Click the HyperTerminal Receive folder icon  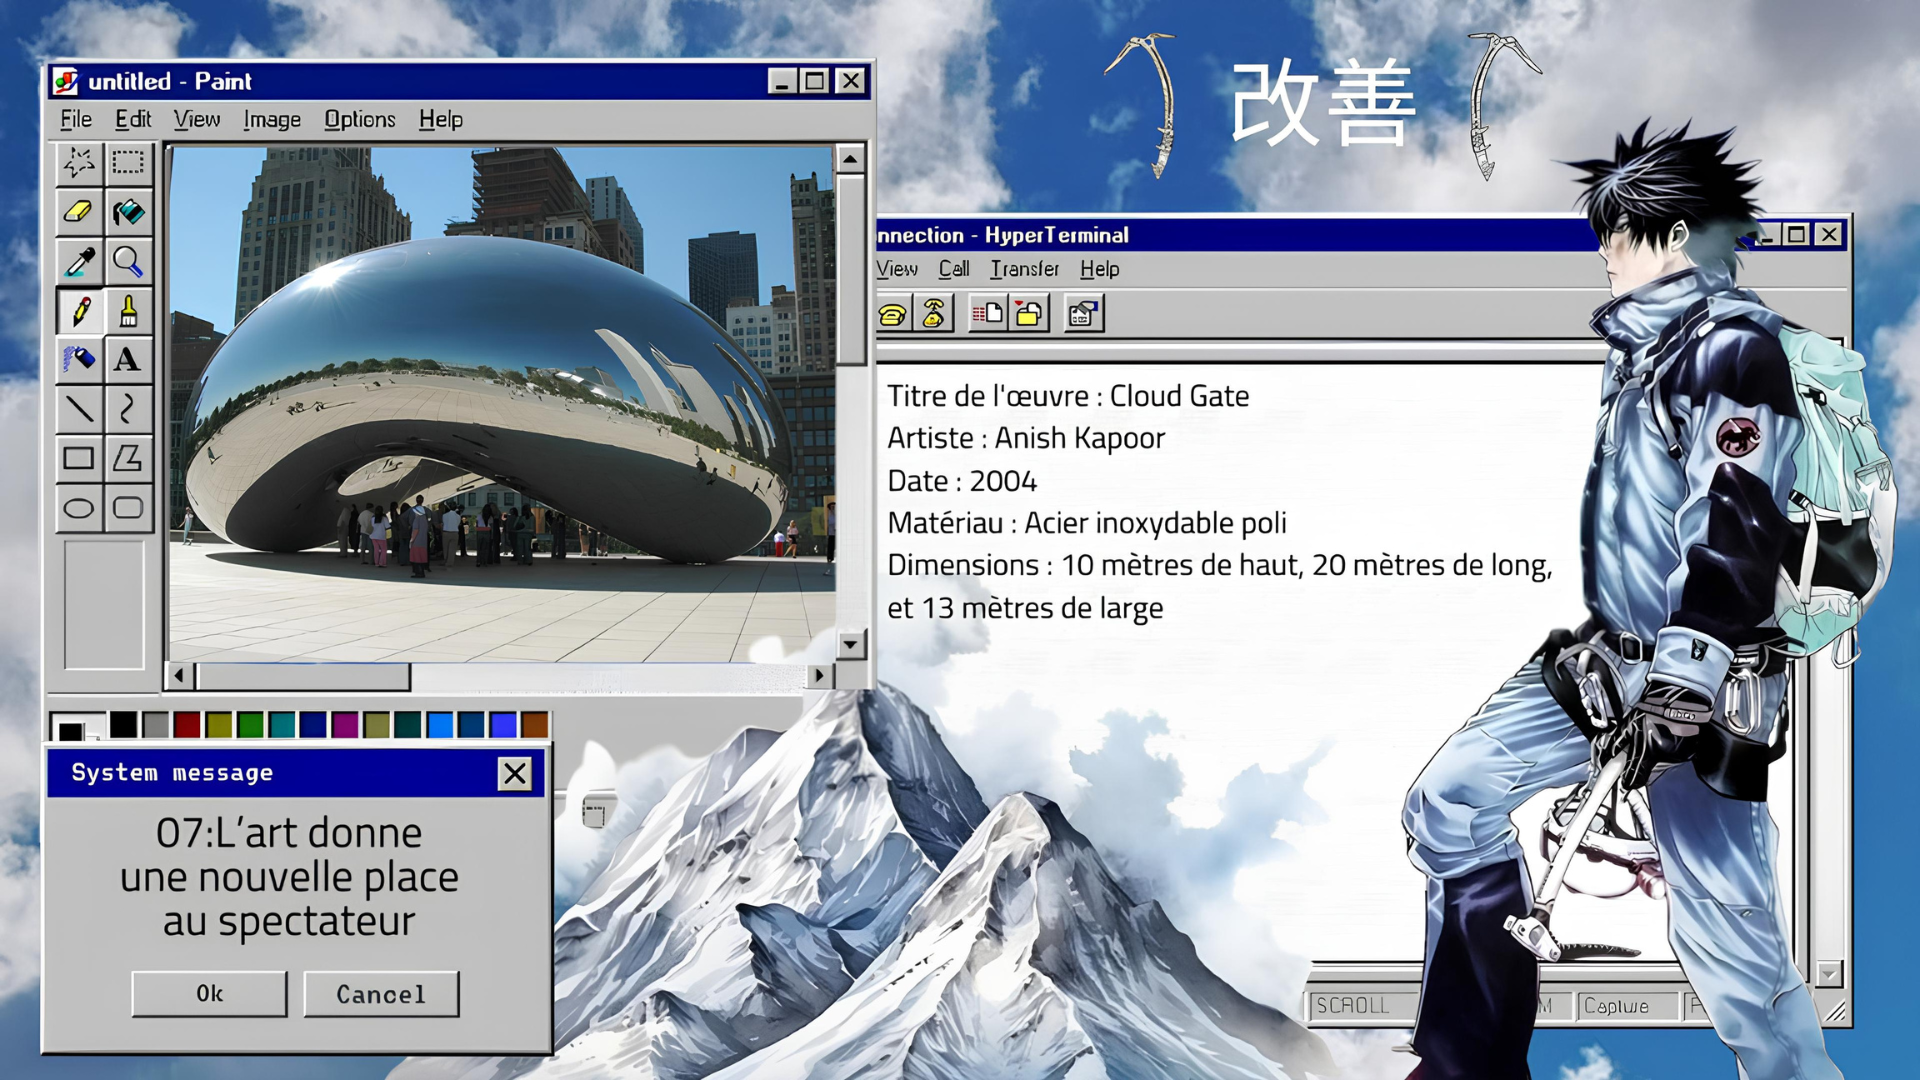click(1029, 314)
